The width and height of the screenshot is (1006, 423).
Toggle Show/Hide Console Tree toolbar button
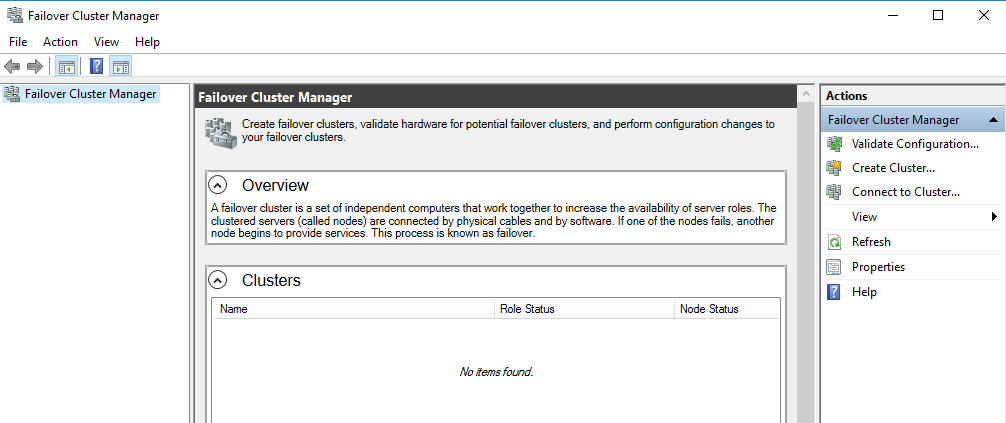pos(66,67)
